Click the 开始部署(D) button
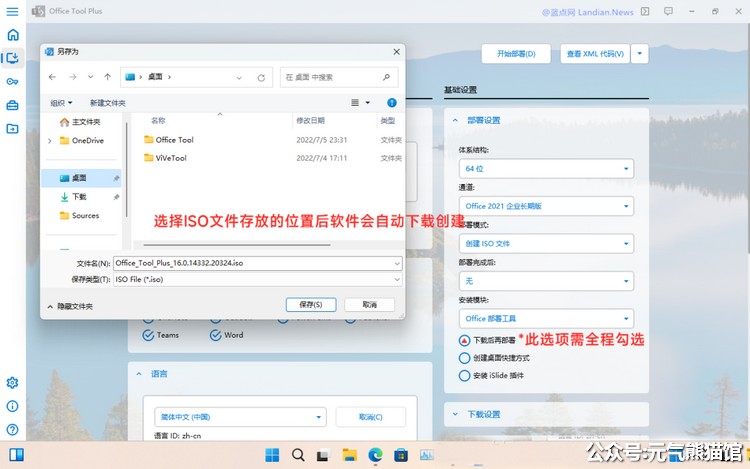Viewport: 750px width, 469px height. [x=516, y=53]
